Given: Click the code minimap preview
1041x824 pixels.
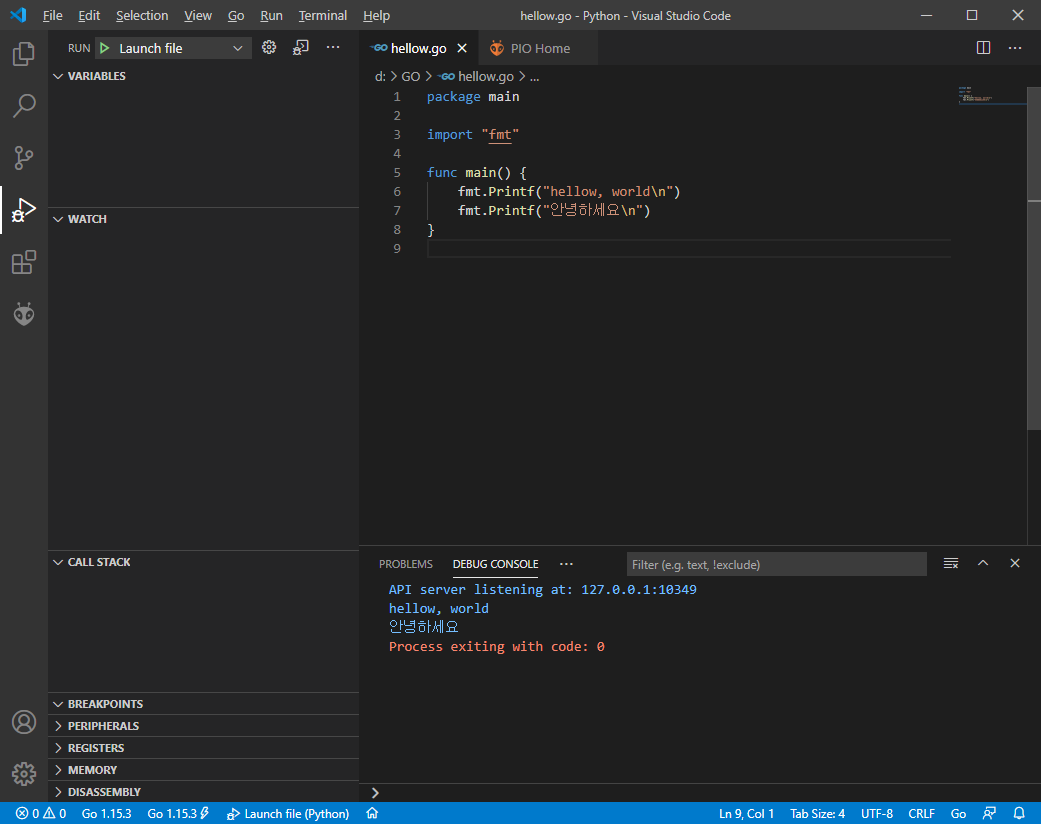Looking at the screenshot, I should [x=990, y=96].
